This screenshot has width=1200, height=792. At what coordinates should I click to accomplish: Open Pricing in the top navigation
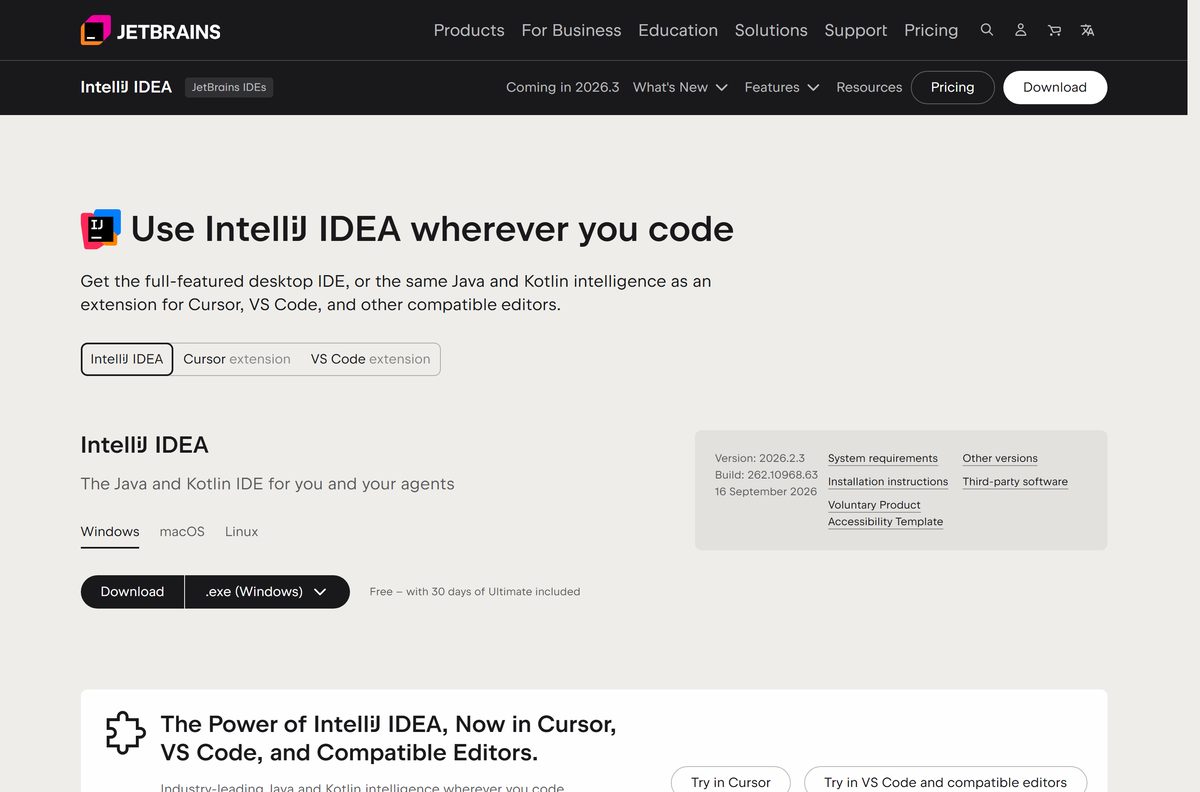pyautogui.click(x=931, y=30)
